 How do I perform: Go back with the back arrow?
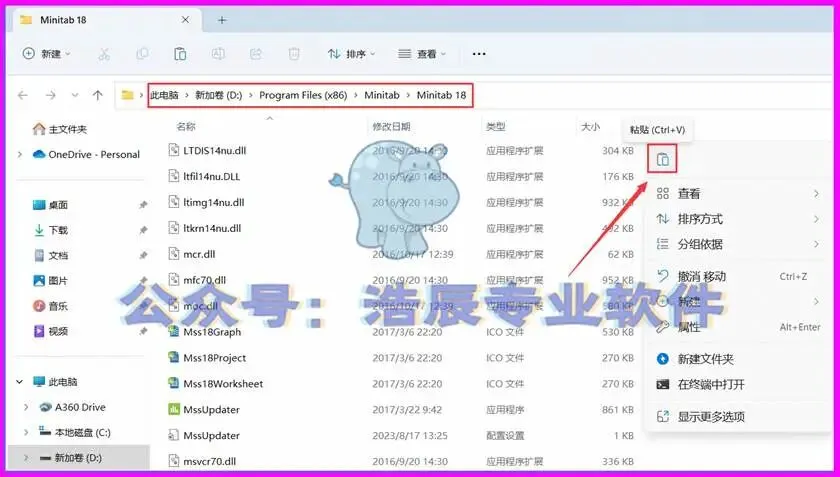point(22,95)
